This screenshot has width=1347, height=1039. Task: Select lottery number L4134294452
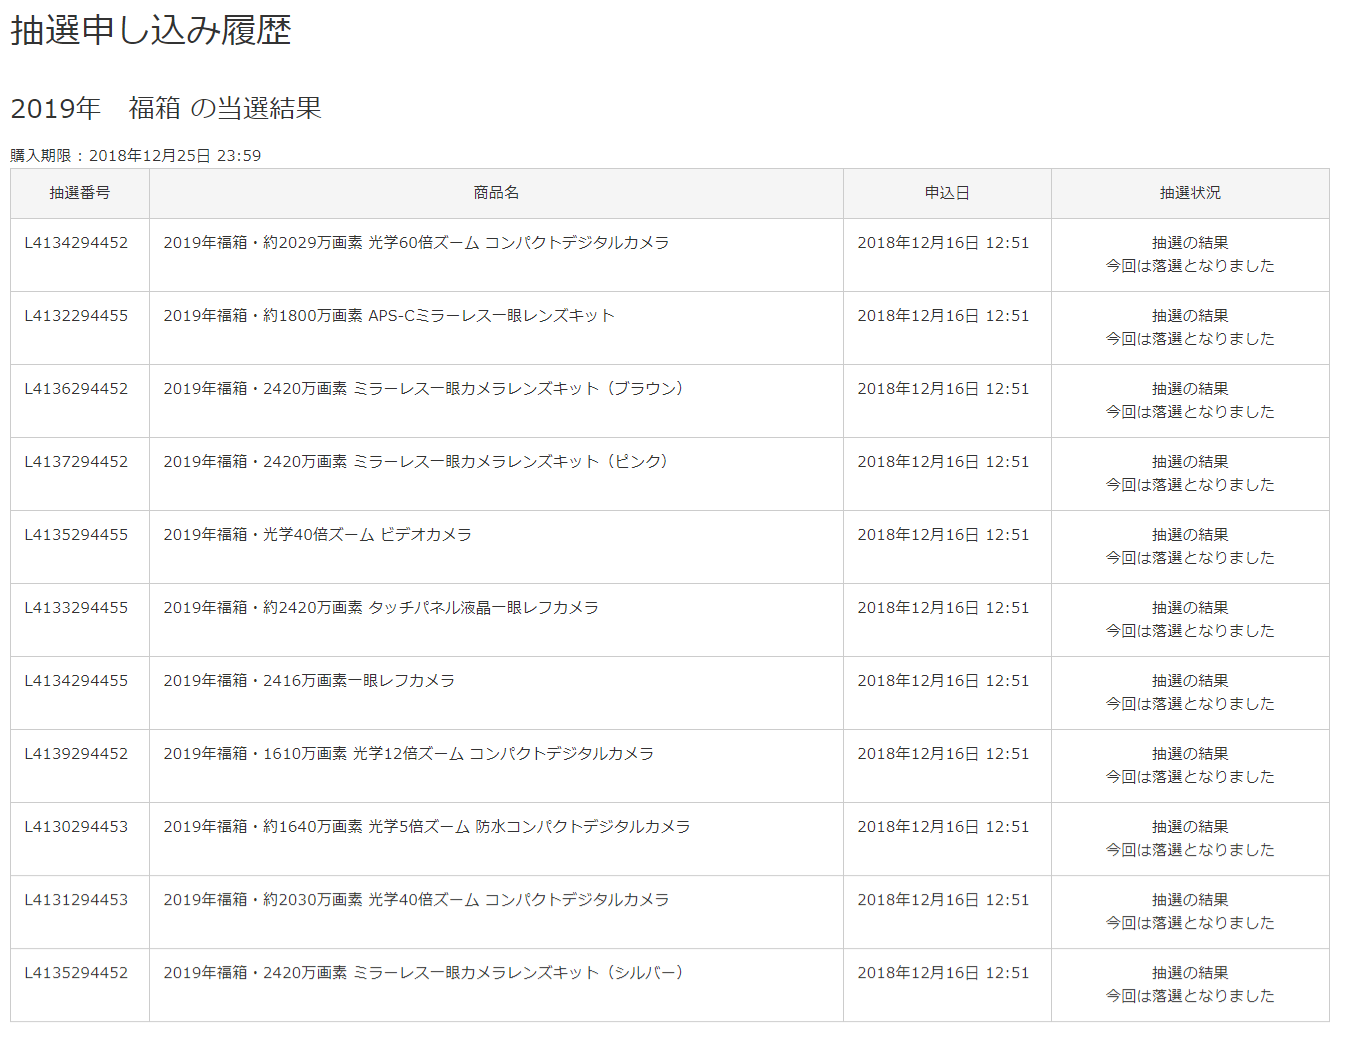click(77, 243)
